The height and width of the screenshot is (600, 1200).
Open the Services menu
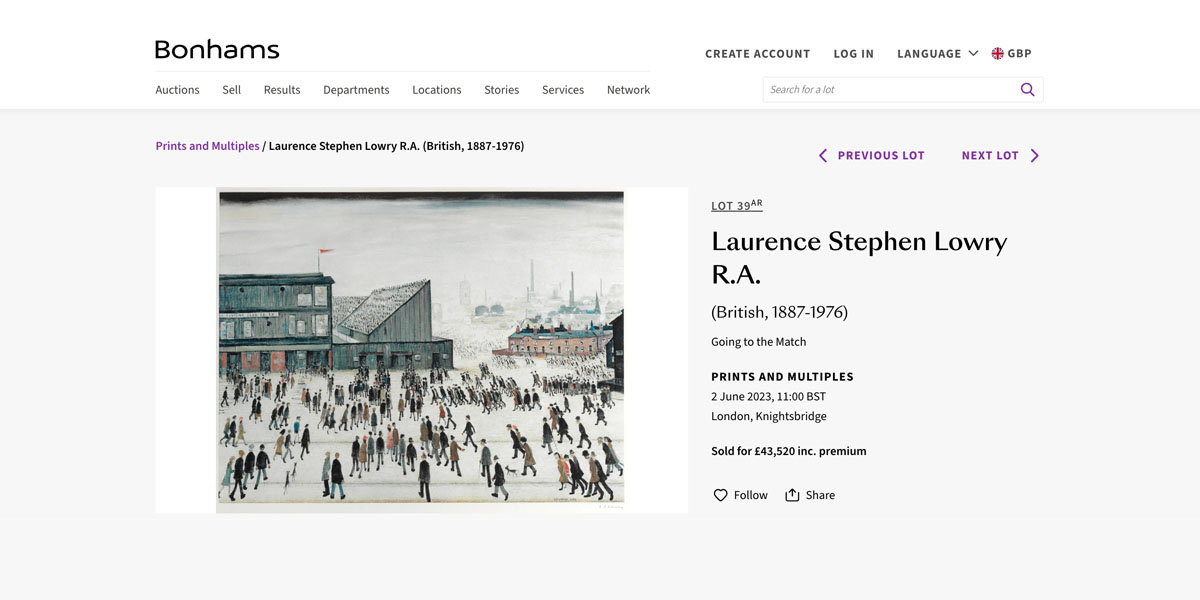[x=563, y=90]
